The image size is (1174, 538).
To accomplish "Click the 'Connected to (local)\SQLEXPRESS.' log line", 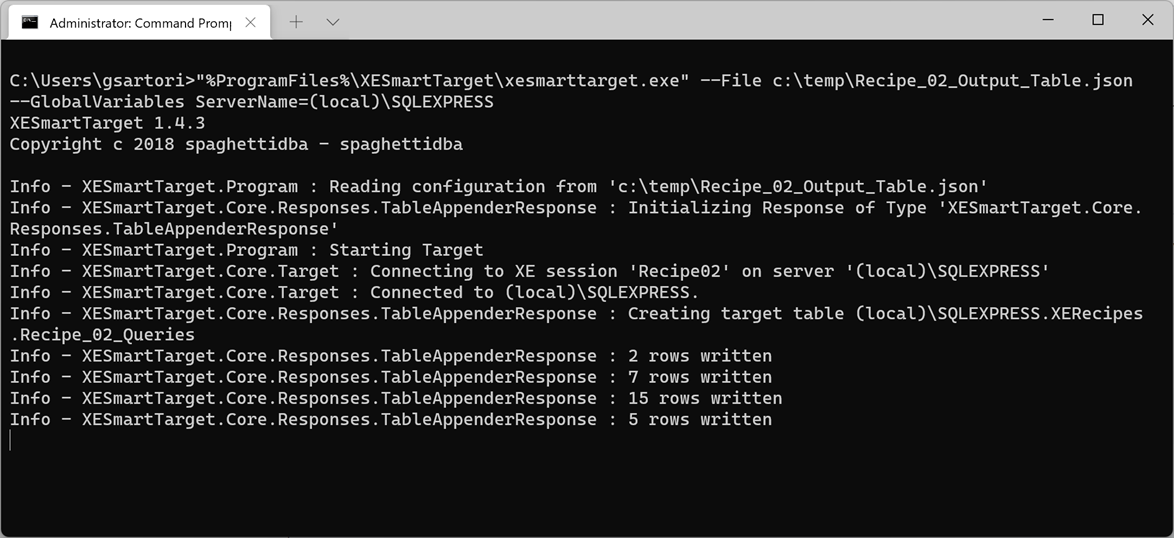I will pos(354,292).
